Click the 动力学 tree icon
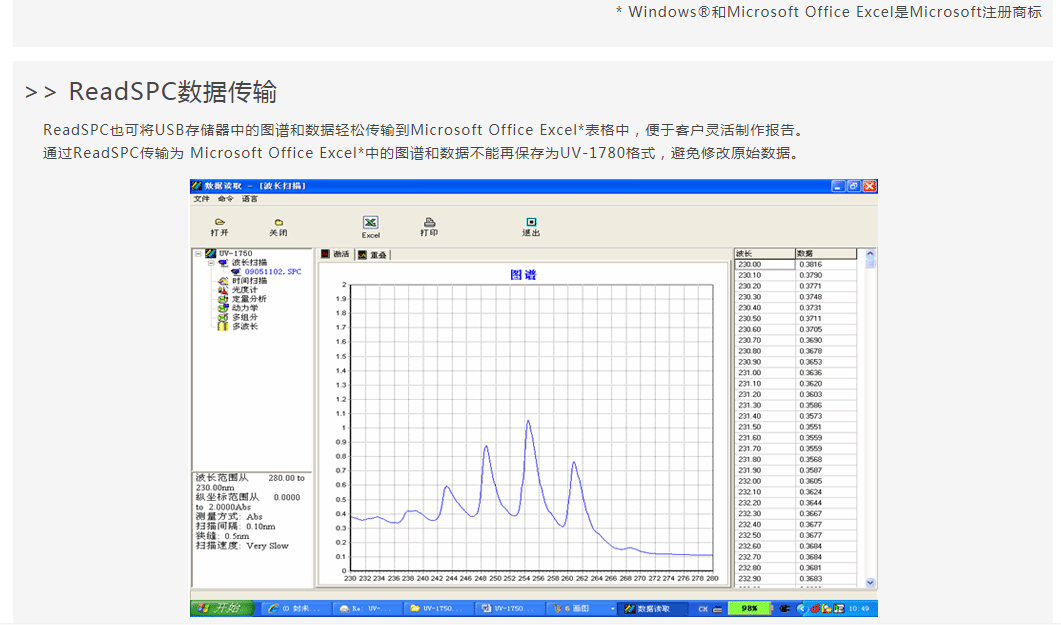The image size is (1061, 625). tap(223, 308)
